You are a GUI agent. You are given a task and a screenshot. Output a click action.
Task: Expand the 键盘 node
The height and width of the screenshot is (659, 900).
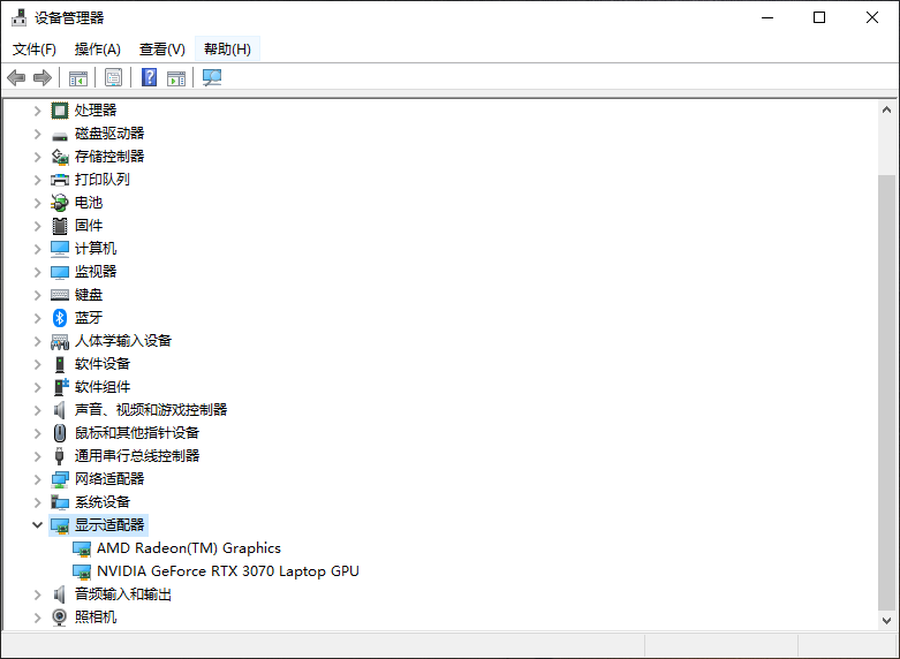pos(37,294)
